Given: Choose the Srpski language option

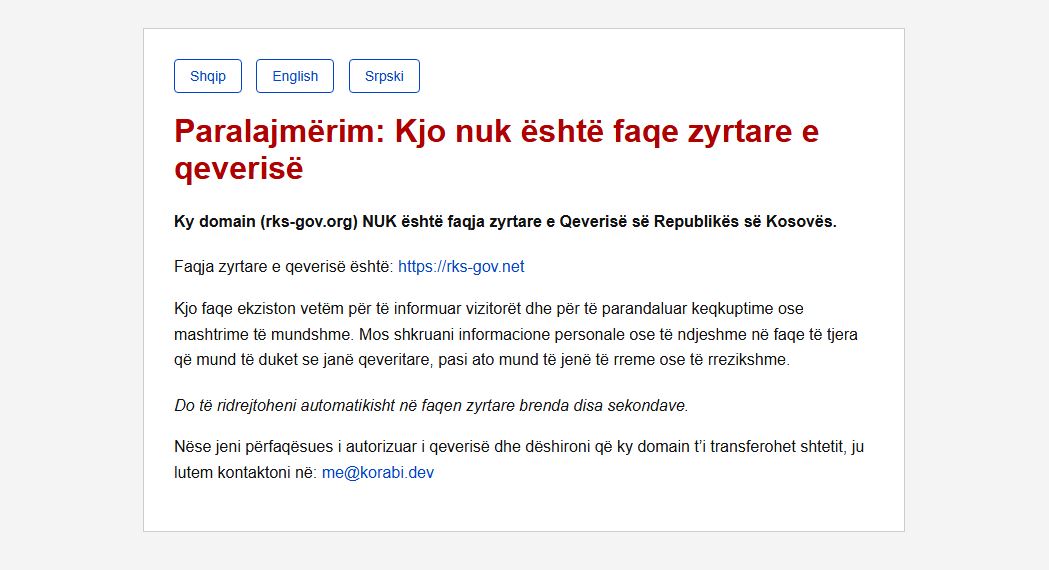Looking at the screenshot, I should coord(384,76).
